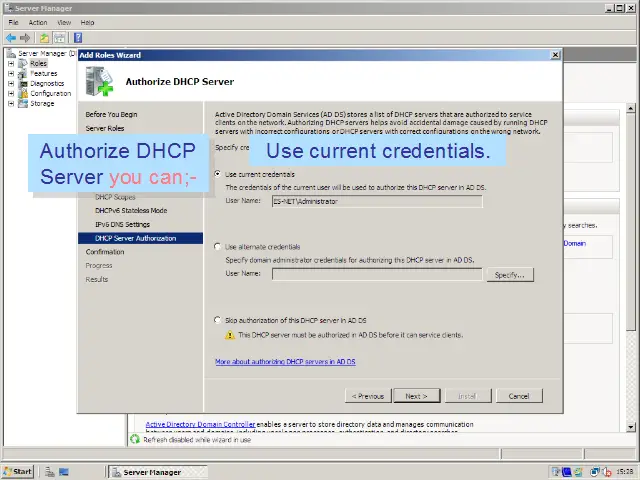Image resolution: width=640 pixels, height=480 pixels.
Task: Click the Roles label in the tree
Action: point(38,64)
